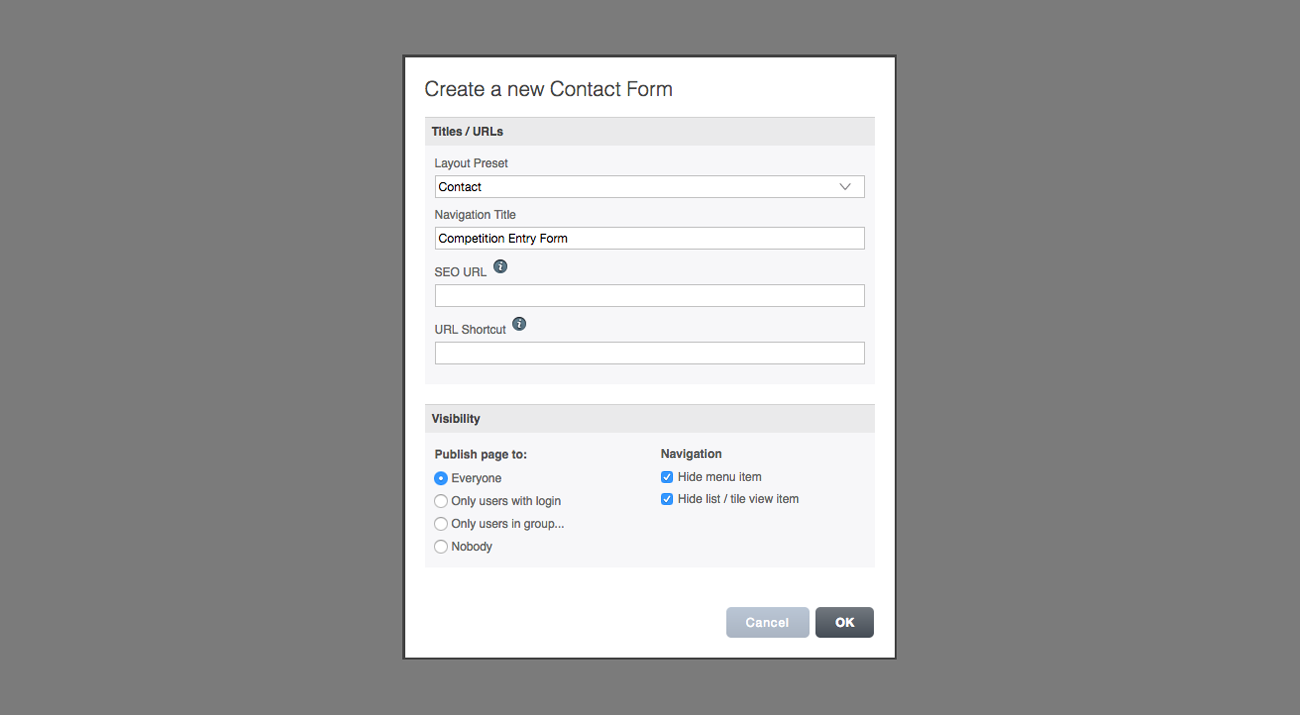Open the Layout Preset dropdown

649,187
